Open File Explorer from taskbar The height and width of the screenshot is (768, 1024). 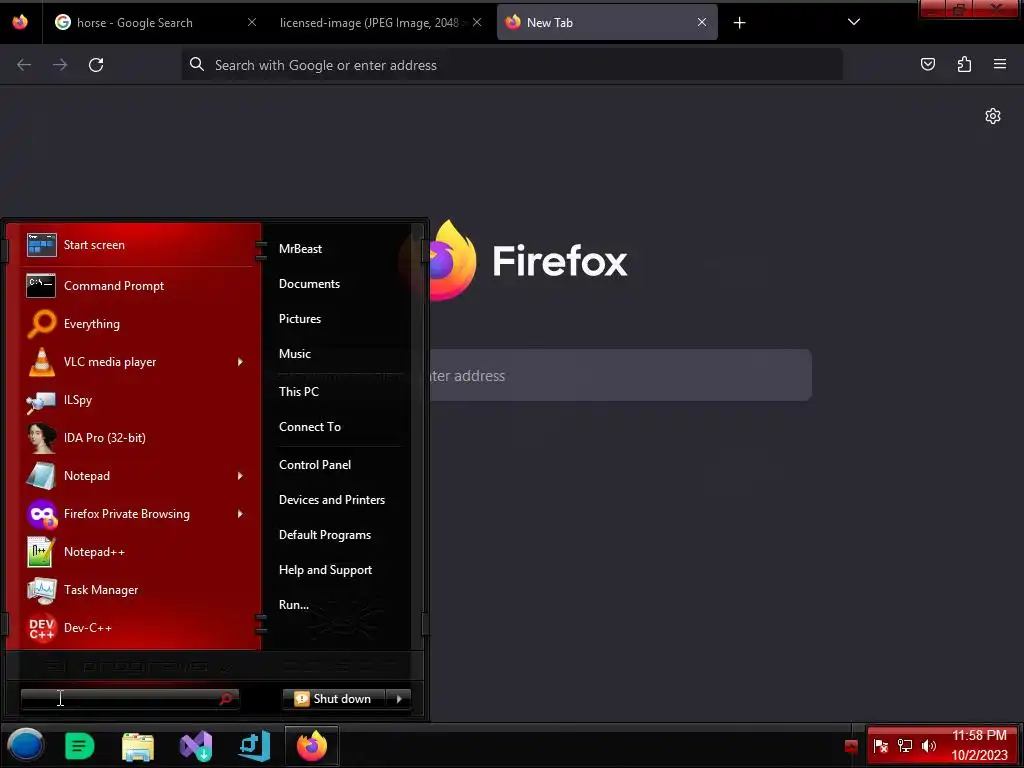click(138, 746)
